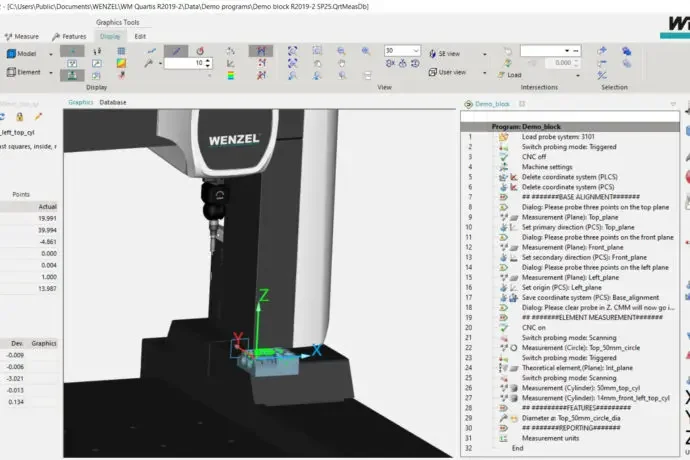The width and height of the screenshot is (690, 460).
Task: Rotate view about the Y axis icon
Action: point(402,63)
